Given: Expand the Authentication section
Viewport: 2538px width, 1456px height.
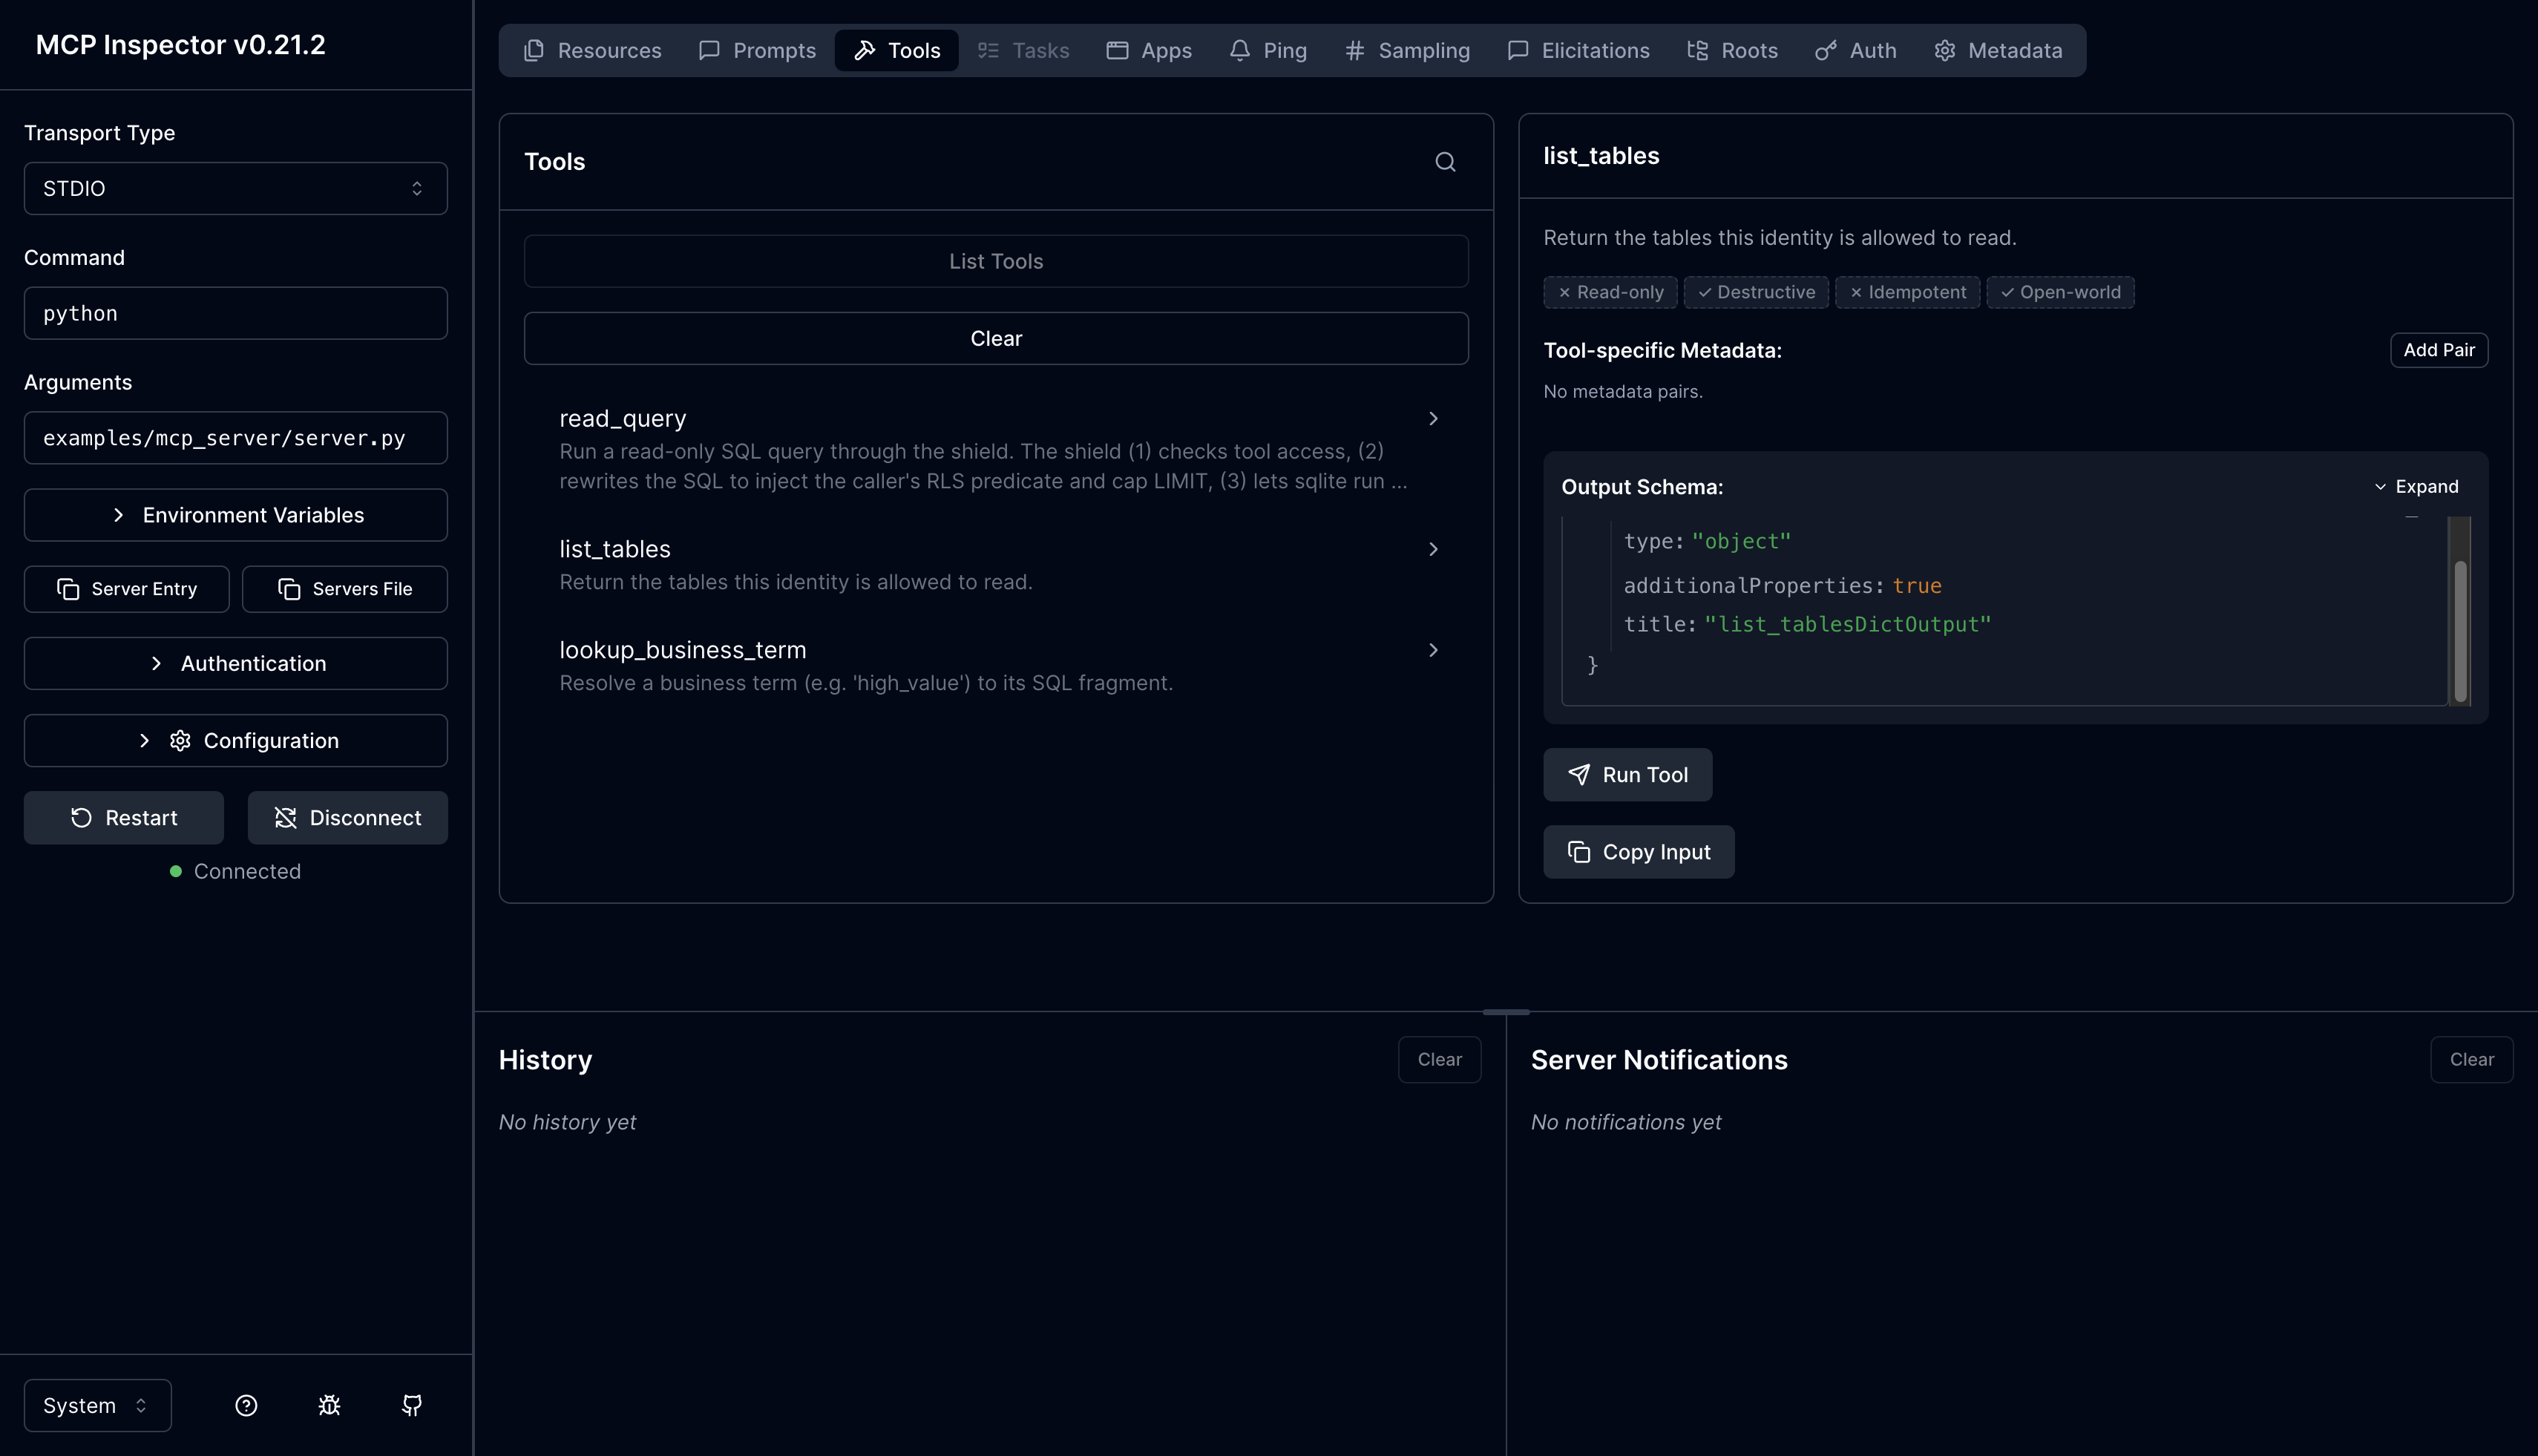Looking at the screenshot, I should pyautogui.click(x=236, y=663).
